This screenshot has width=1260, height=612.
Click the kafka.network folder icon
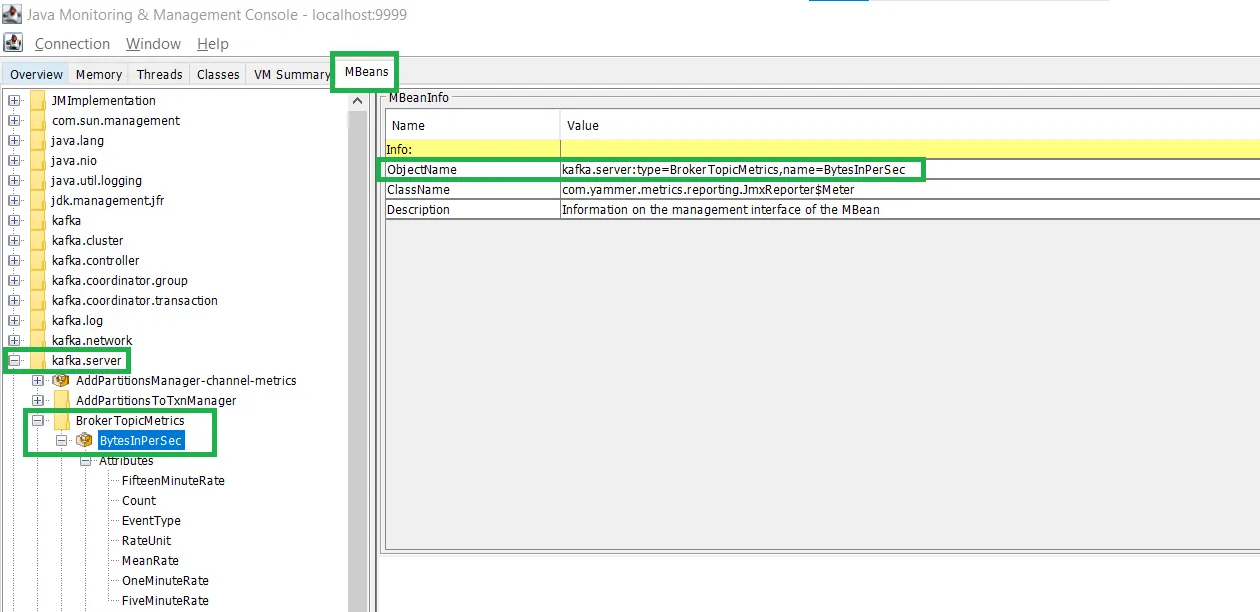point(38,341)
